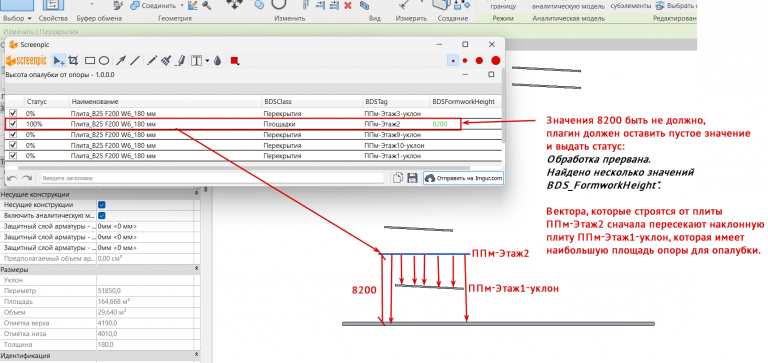
Task: Save screenshot with floppy disk icon
Action: (x=412, y=178)
